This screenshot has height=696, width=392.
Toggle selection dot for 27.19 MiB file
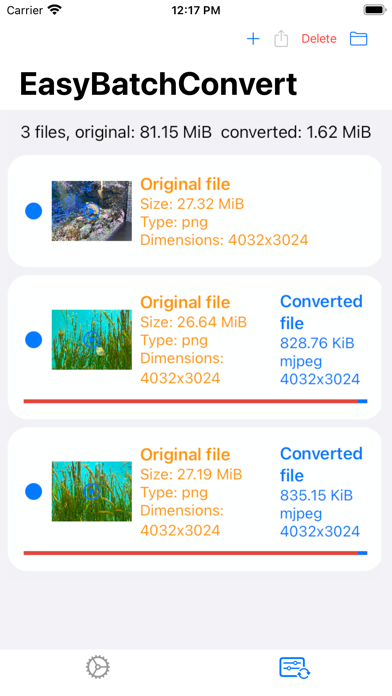coord(33,492)
